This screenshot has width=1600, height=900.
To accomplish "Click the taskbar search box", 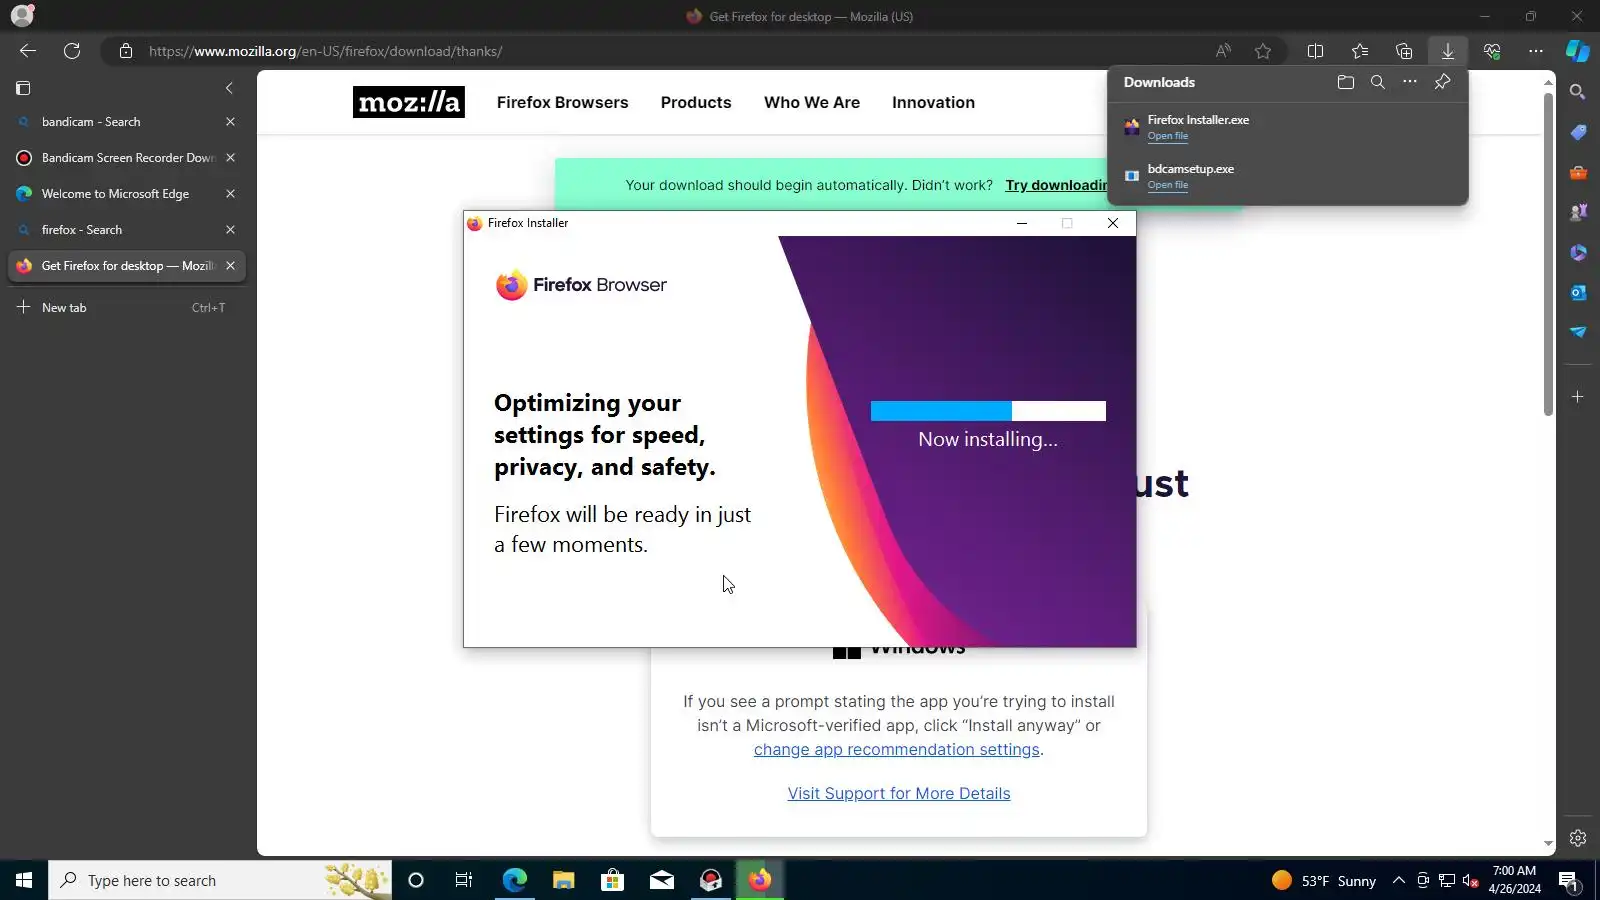I will click(x=220, y=880).
